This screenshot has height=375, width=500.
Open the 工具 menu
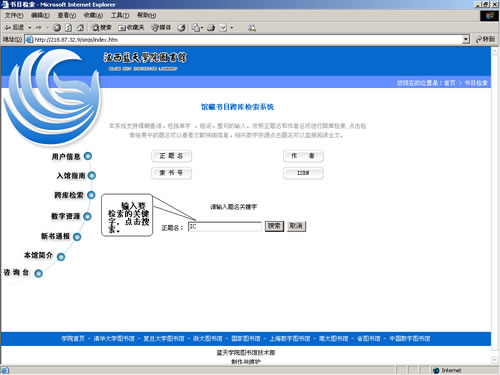120,15
